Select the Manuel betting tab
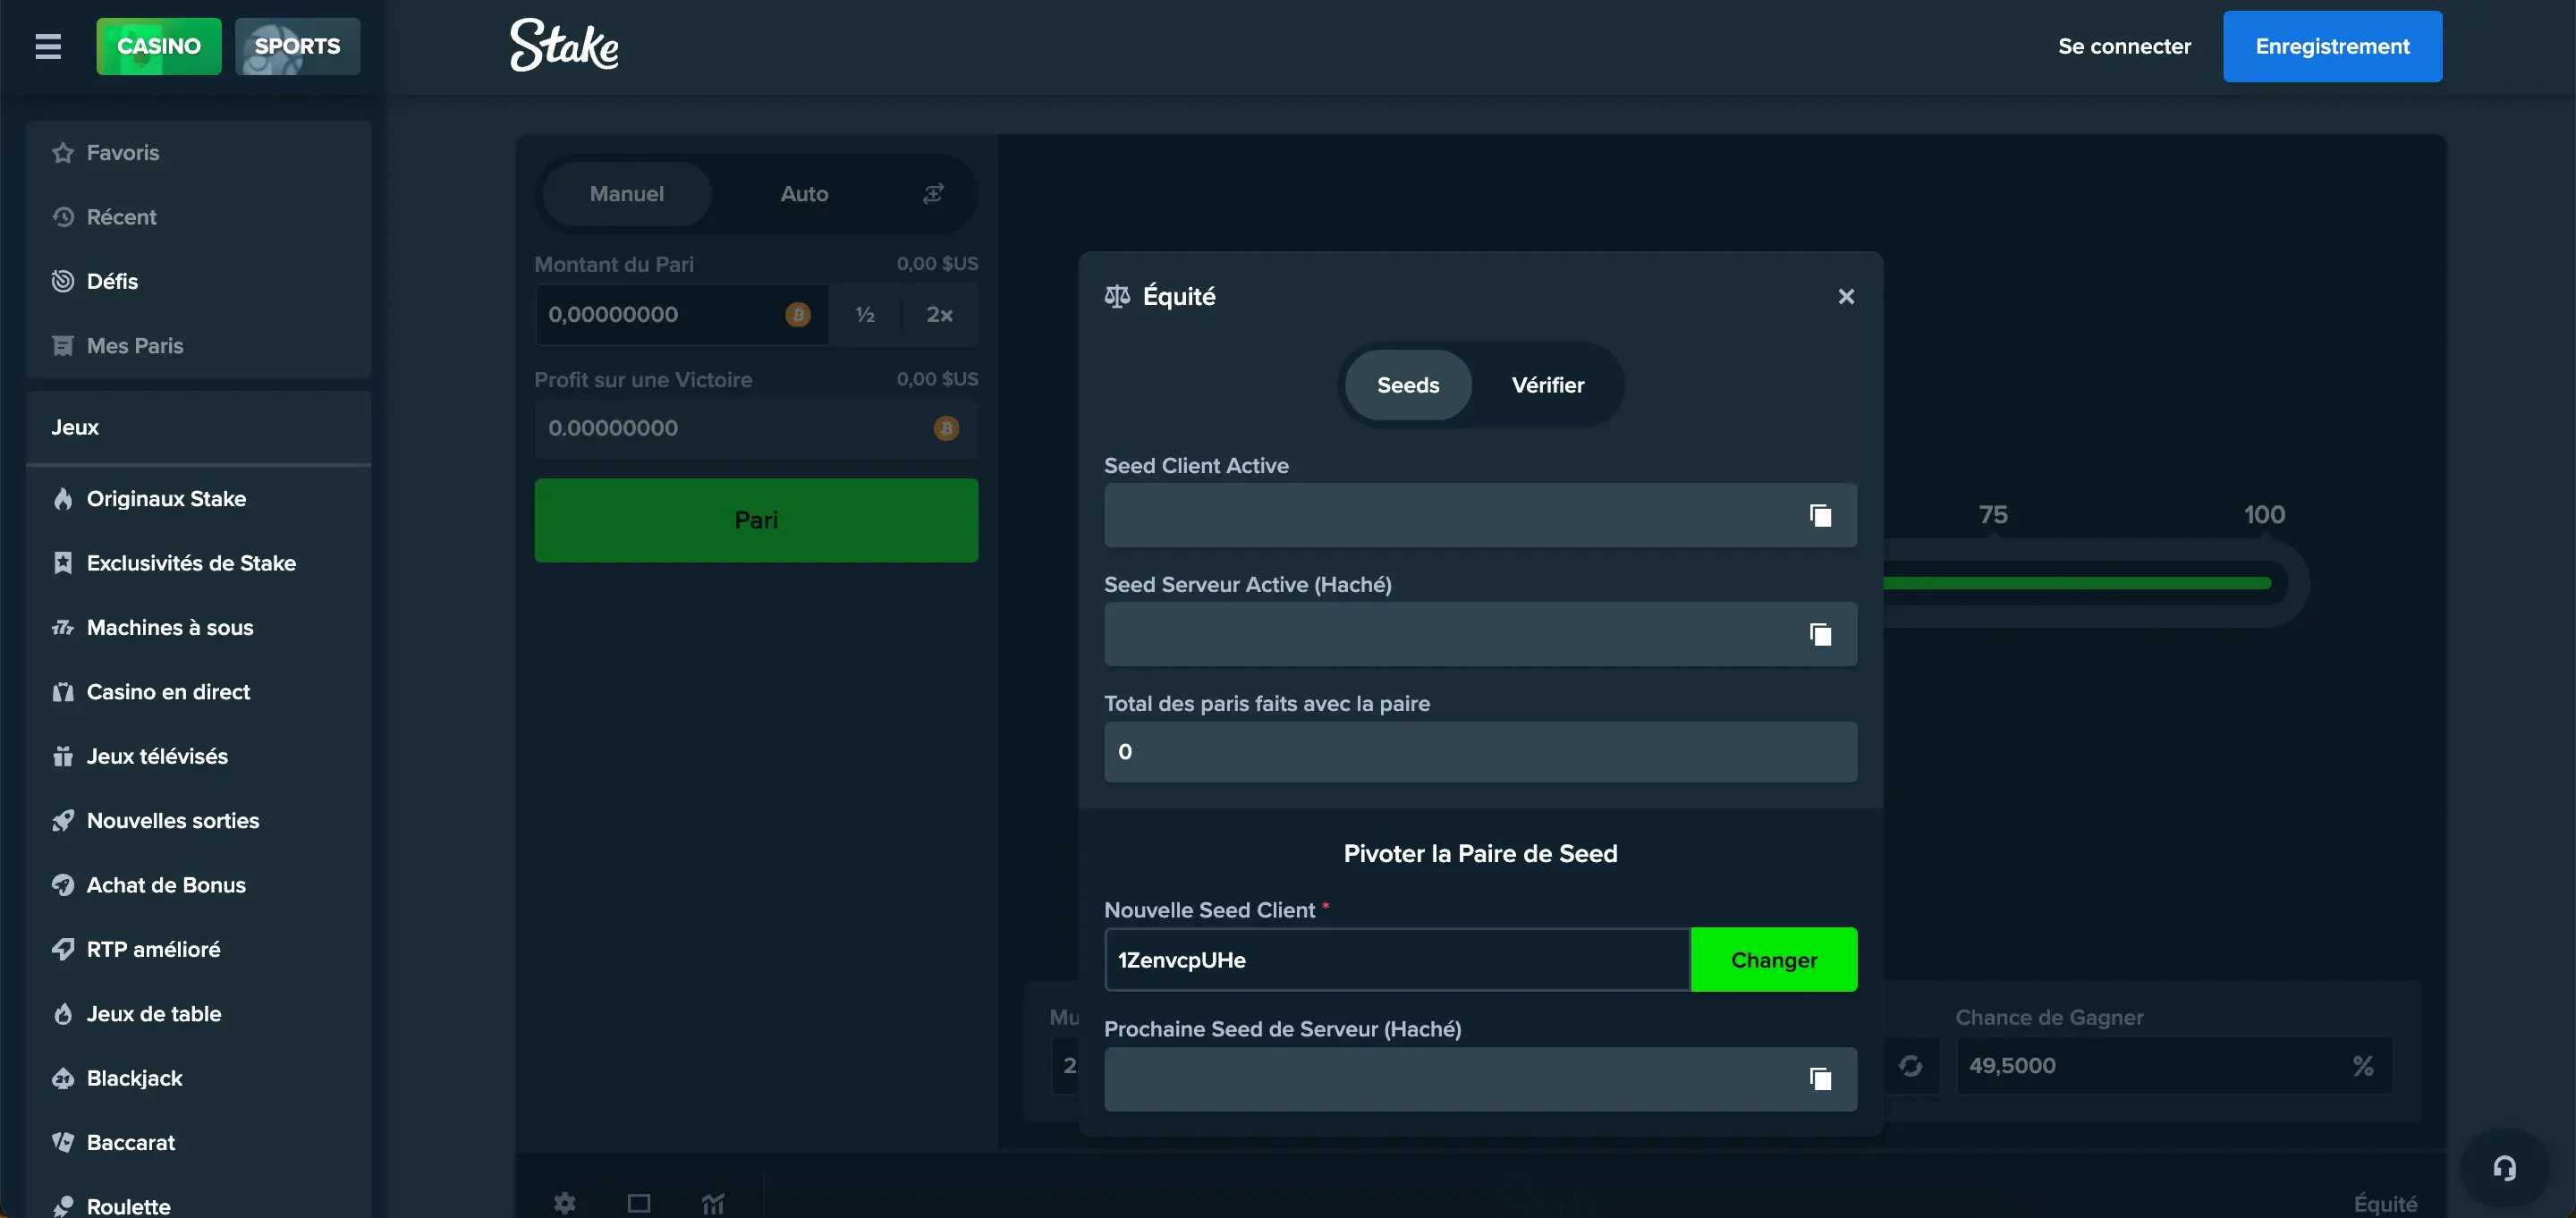 627,194
